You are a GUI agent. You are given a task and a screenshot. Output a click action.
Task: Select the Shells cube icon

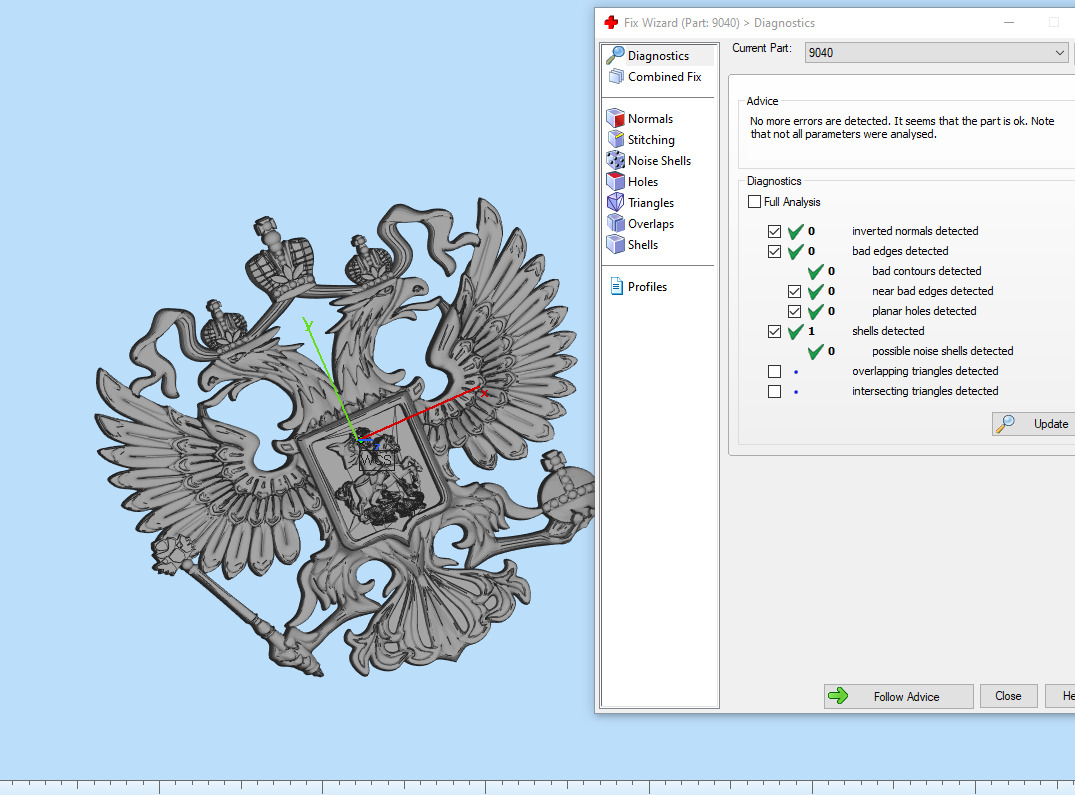click(x=616, y=244)
